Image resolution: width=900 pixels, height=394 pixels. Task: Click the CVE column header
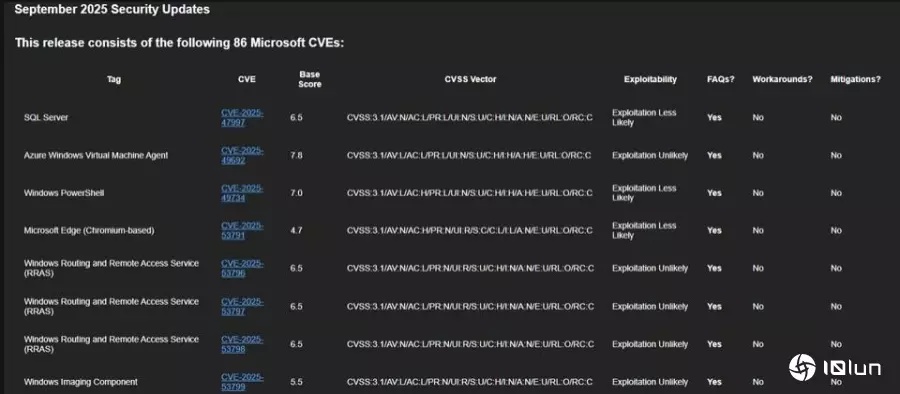pos(247,79)
